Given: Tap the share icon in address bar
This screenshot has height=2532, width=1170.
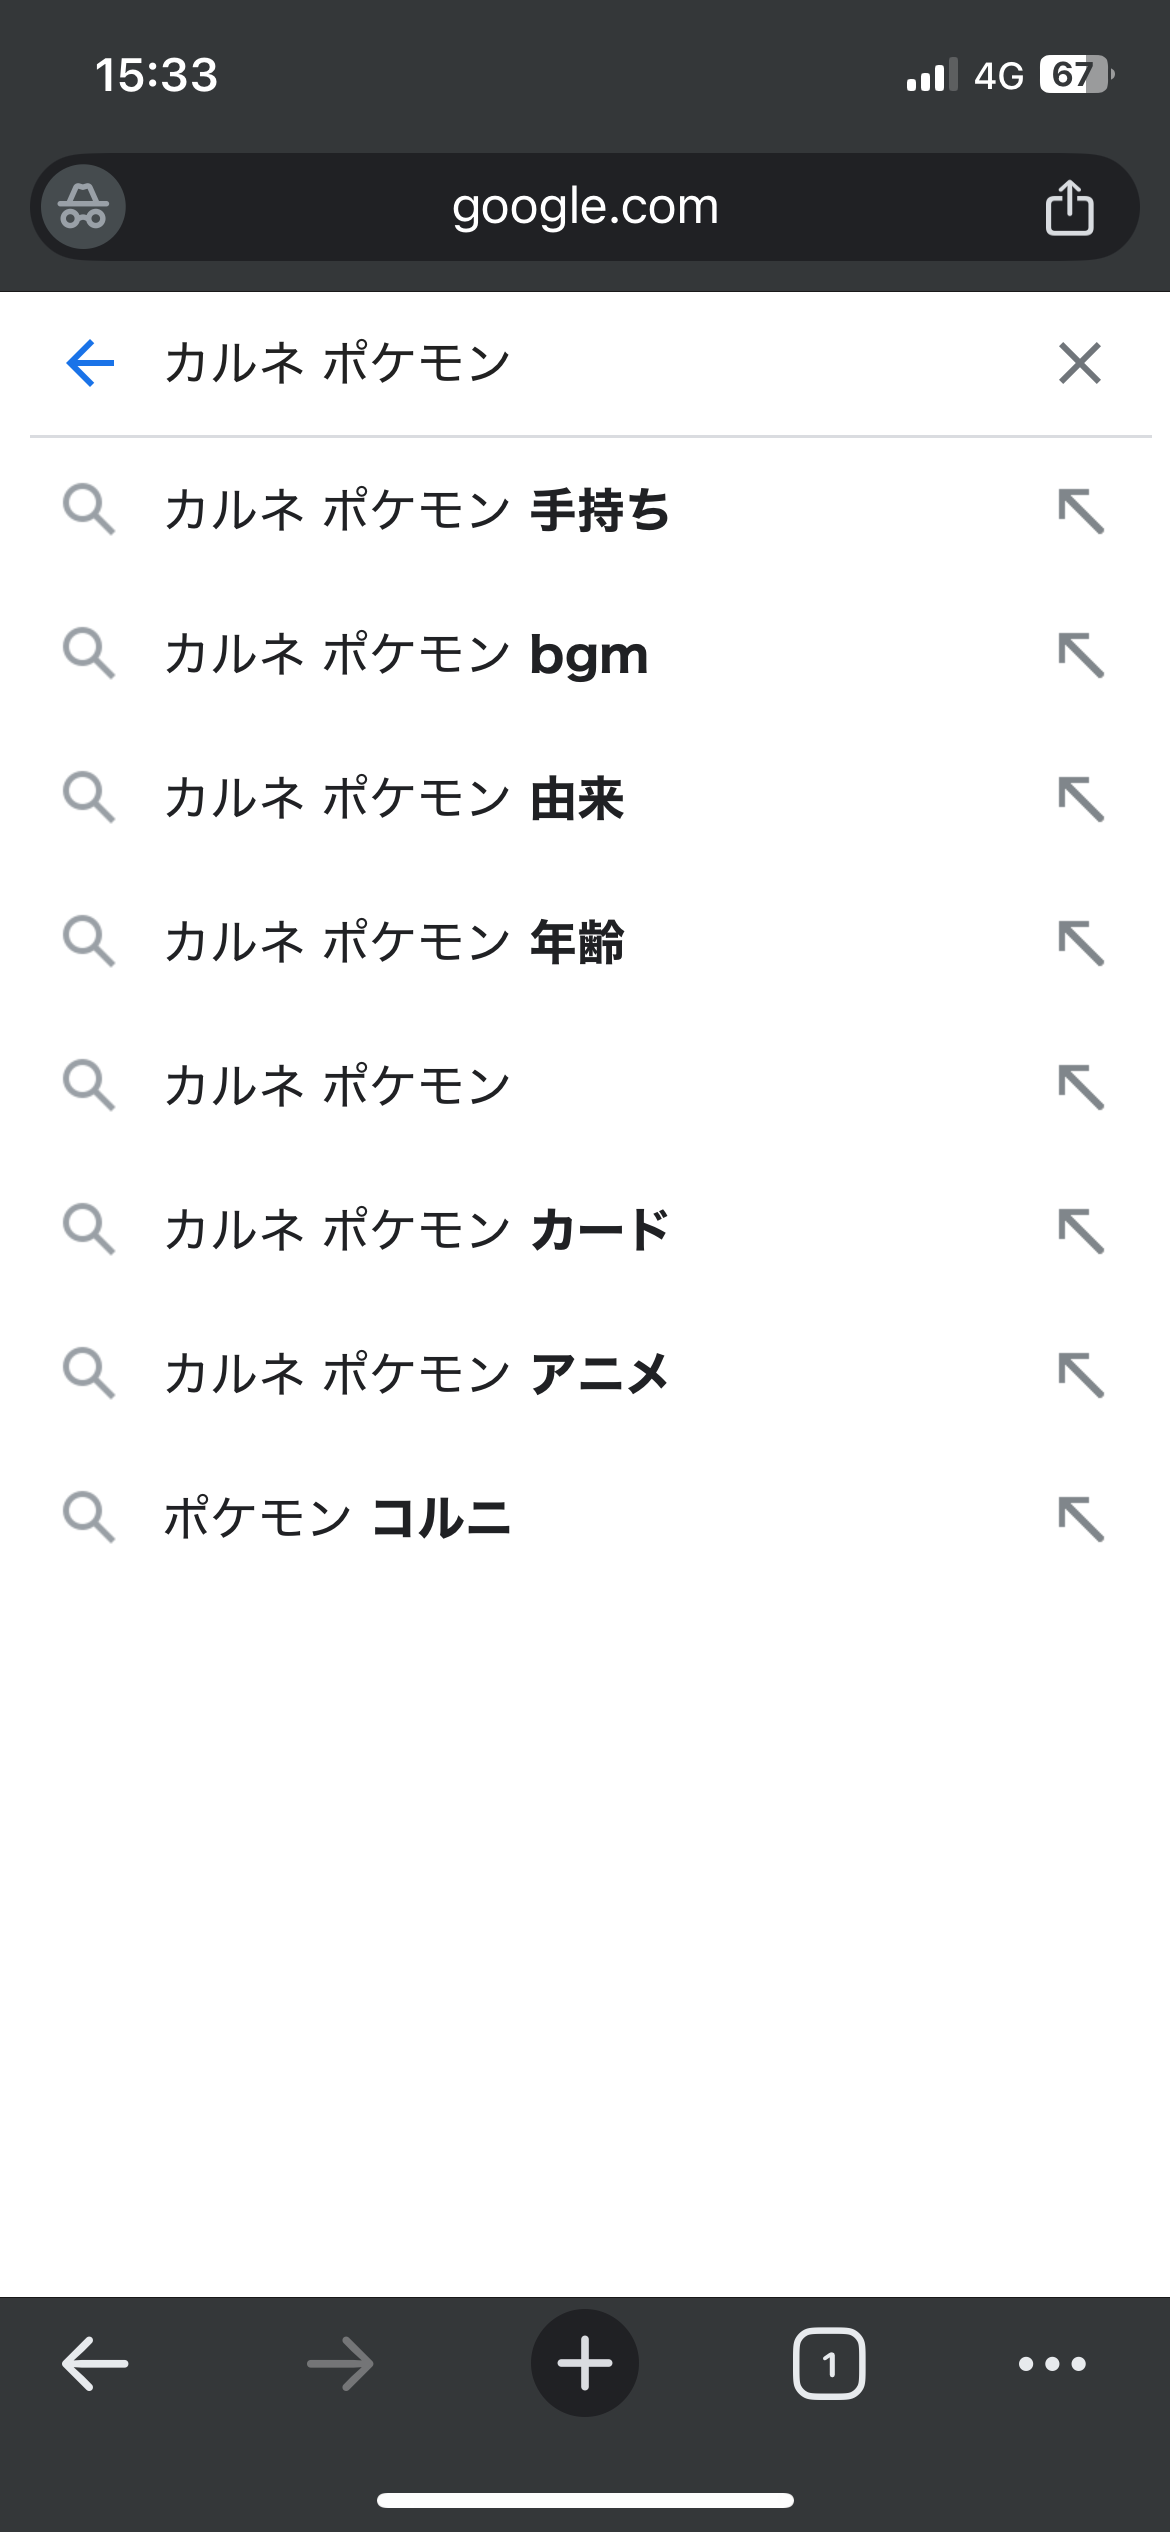Looking at the screenshot, I should click(x=1069, y=207).
